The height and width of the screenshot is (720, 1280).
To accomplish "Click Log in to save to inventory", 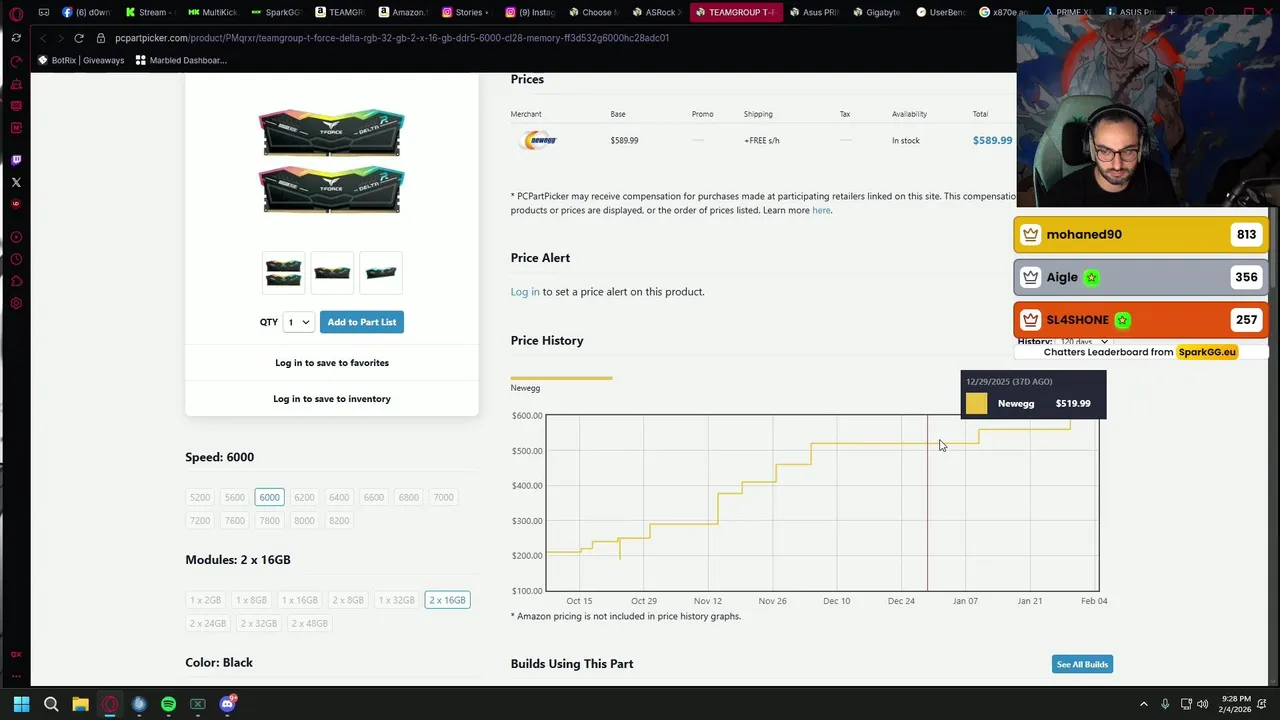I will [x=332, y=399].
